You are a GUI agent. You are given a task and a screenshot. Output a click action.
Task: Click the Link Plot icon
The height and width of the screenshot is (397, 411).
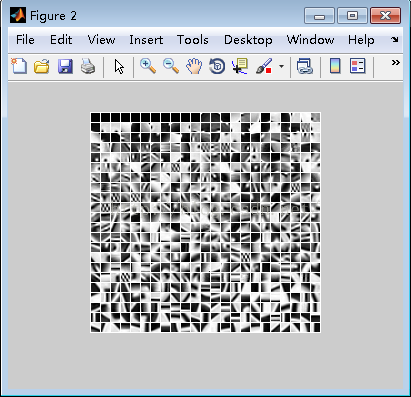(305, 66)
